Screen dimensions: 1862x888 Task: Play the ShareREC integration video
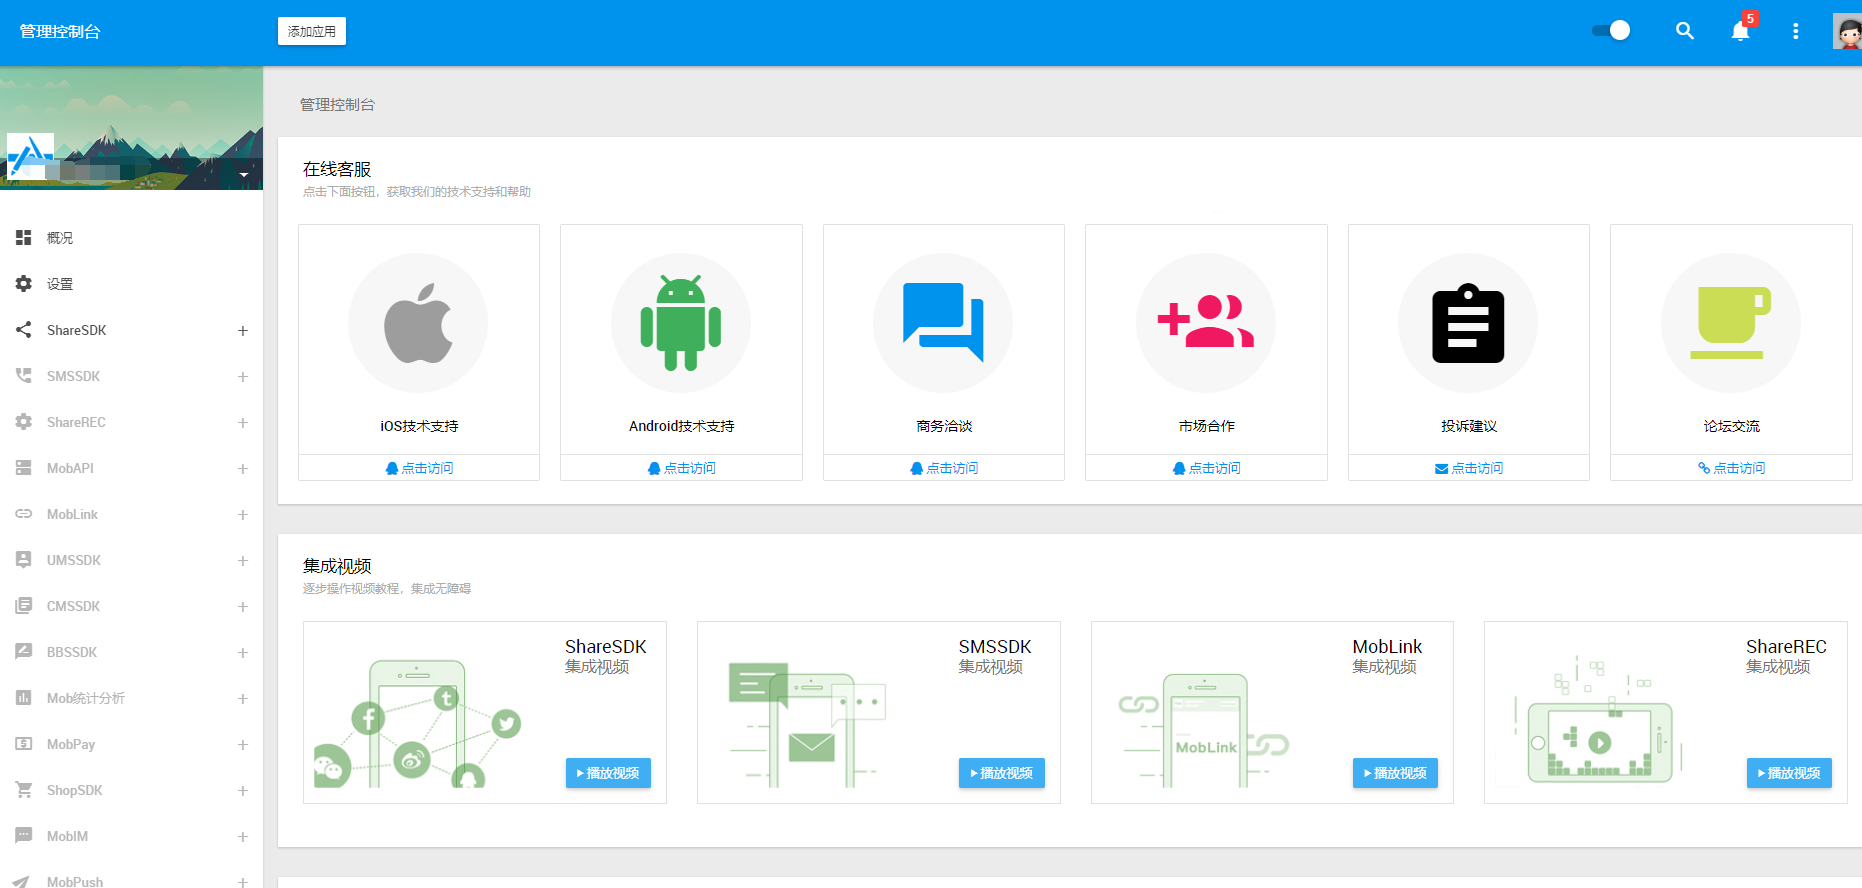(1789, 773)
